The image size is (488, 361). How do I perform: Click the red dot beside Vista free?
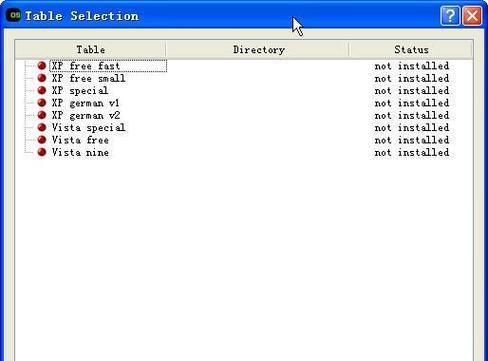click(x=42, y=140)
